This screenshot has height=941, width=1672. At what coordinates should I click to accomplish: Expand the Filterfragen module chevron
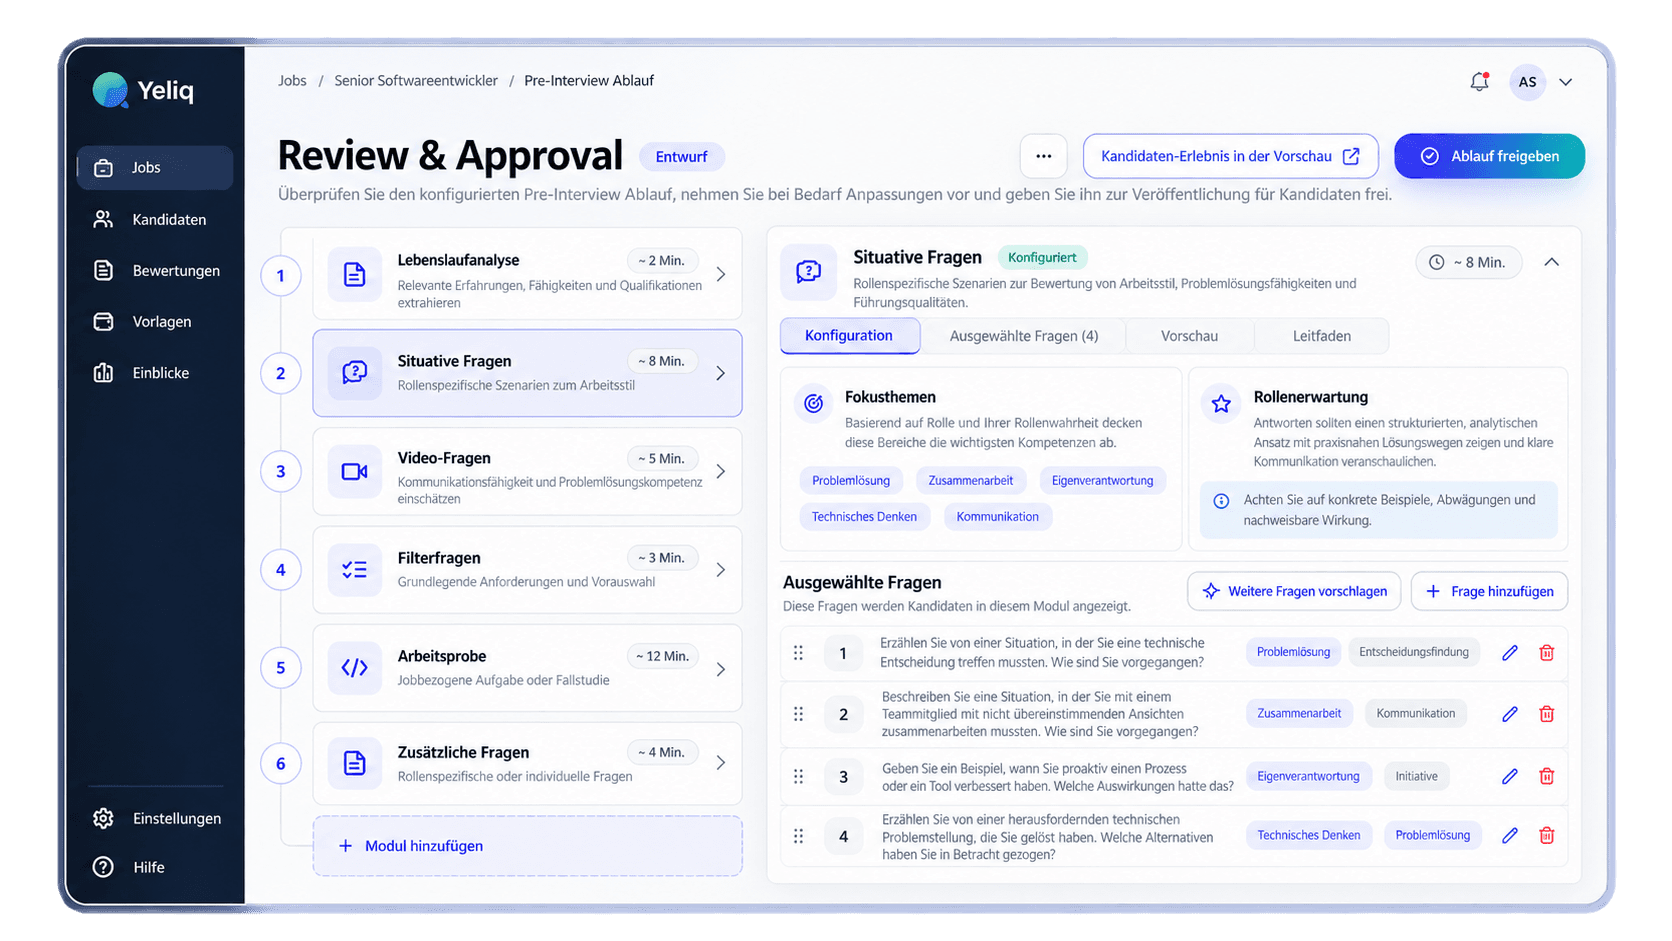721,570
